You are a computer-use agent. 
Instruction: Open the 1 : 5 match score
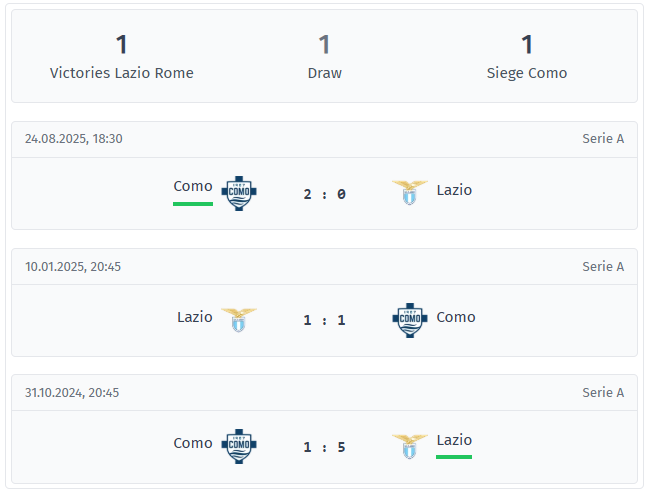pyautogui.click(x=324, y=447)
